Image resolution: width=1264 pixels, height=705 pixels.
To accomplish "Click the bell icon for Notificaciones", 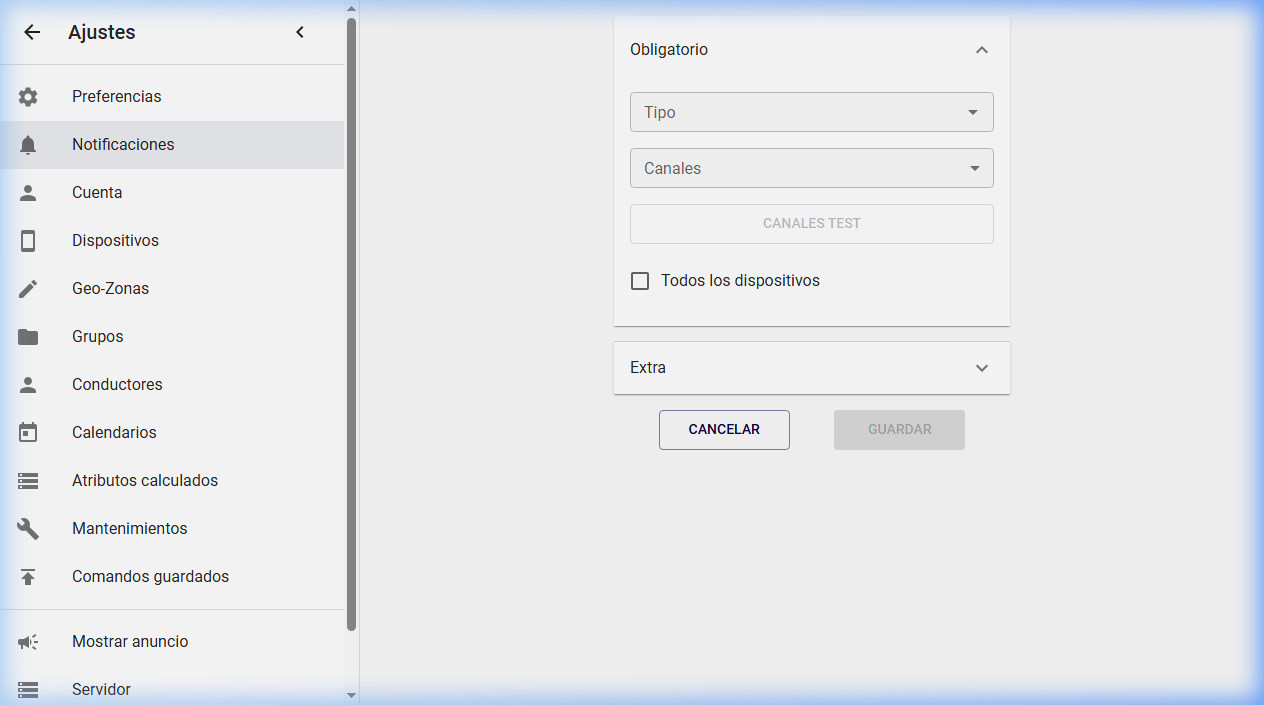I will (28, 145).
